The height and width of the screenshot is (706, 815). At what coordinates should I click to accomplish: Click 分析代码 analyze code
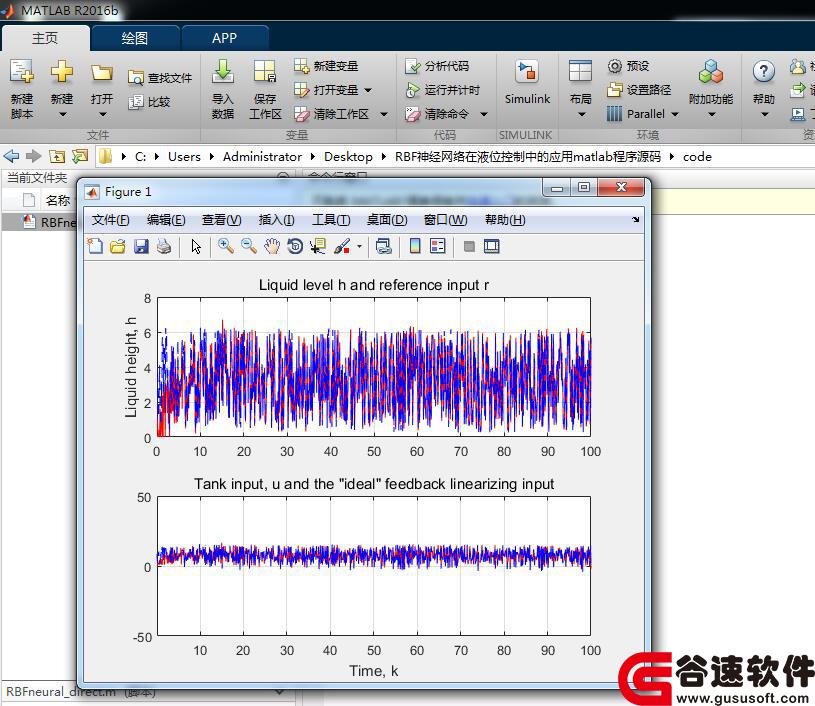[437, 66]
